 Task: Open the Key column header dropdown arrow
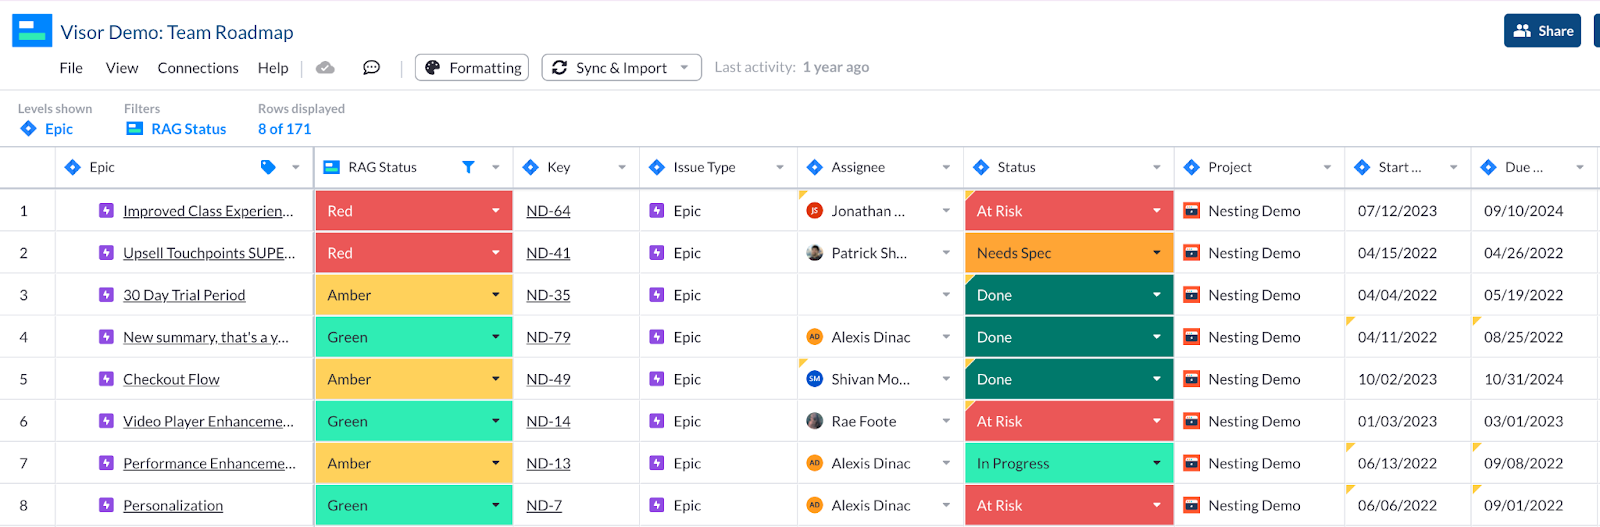pyautogui.click(x=622, y=168)
